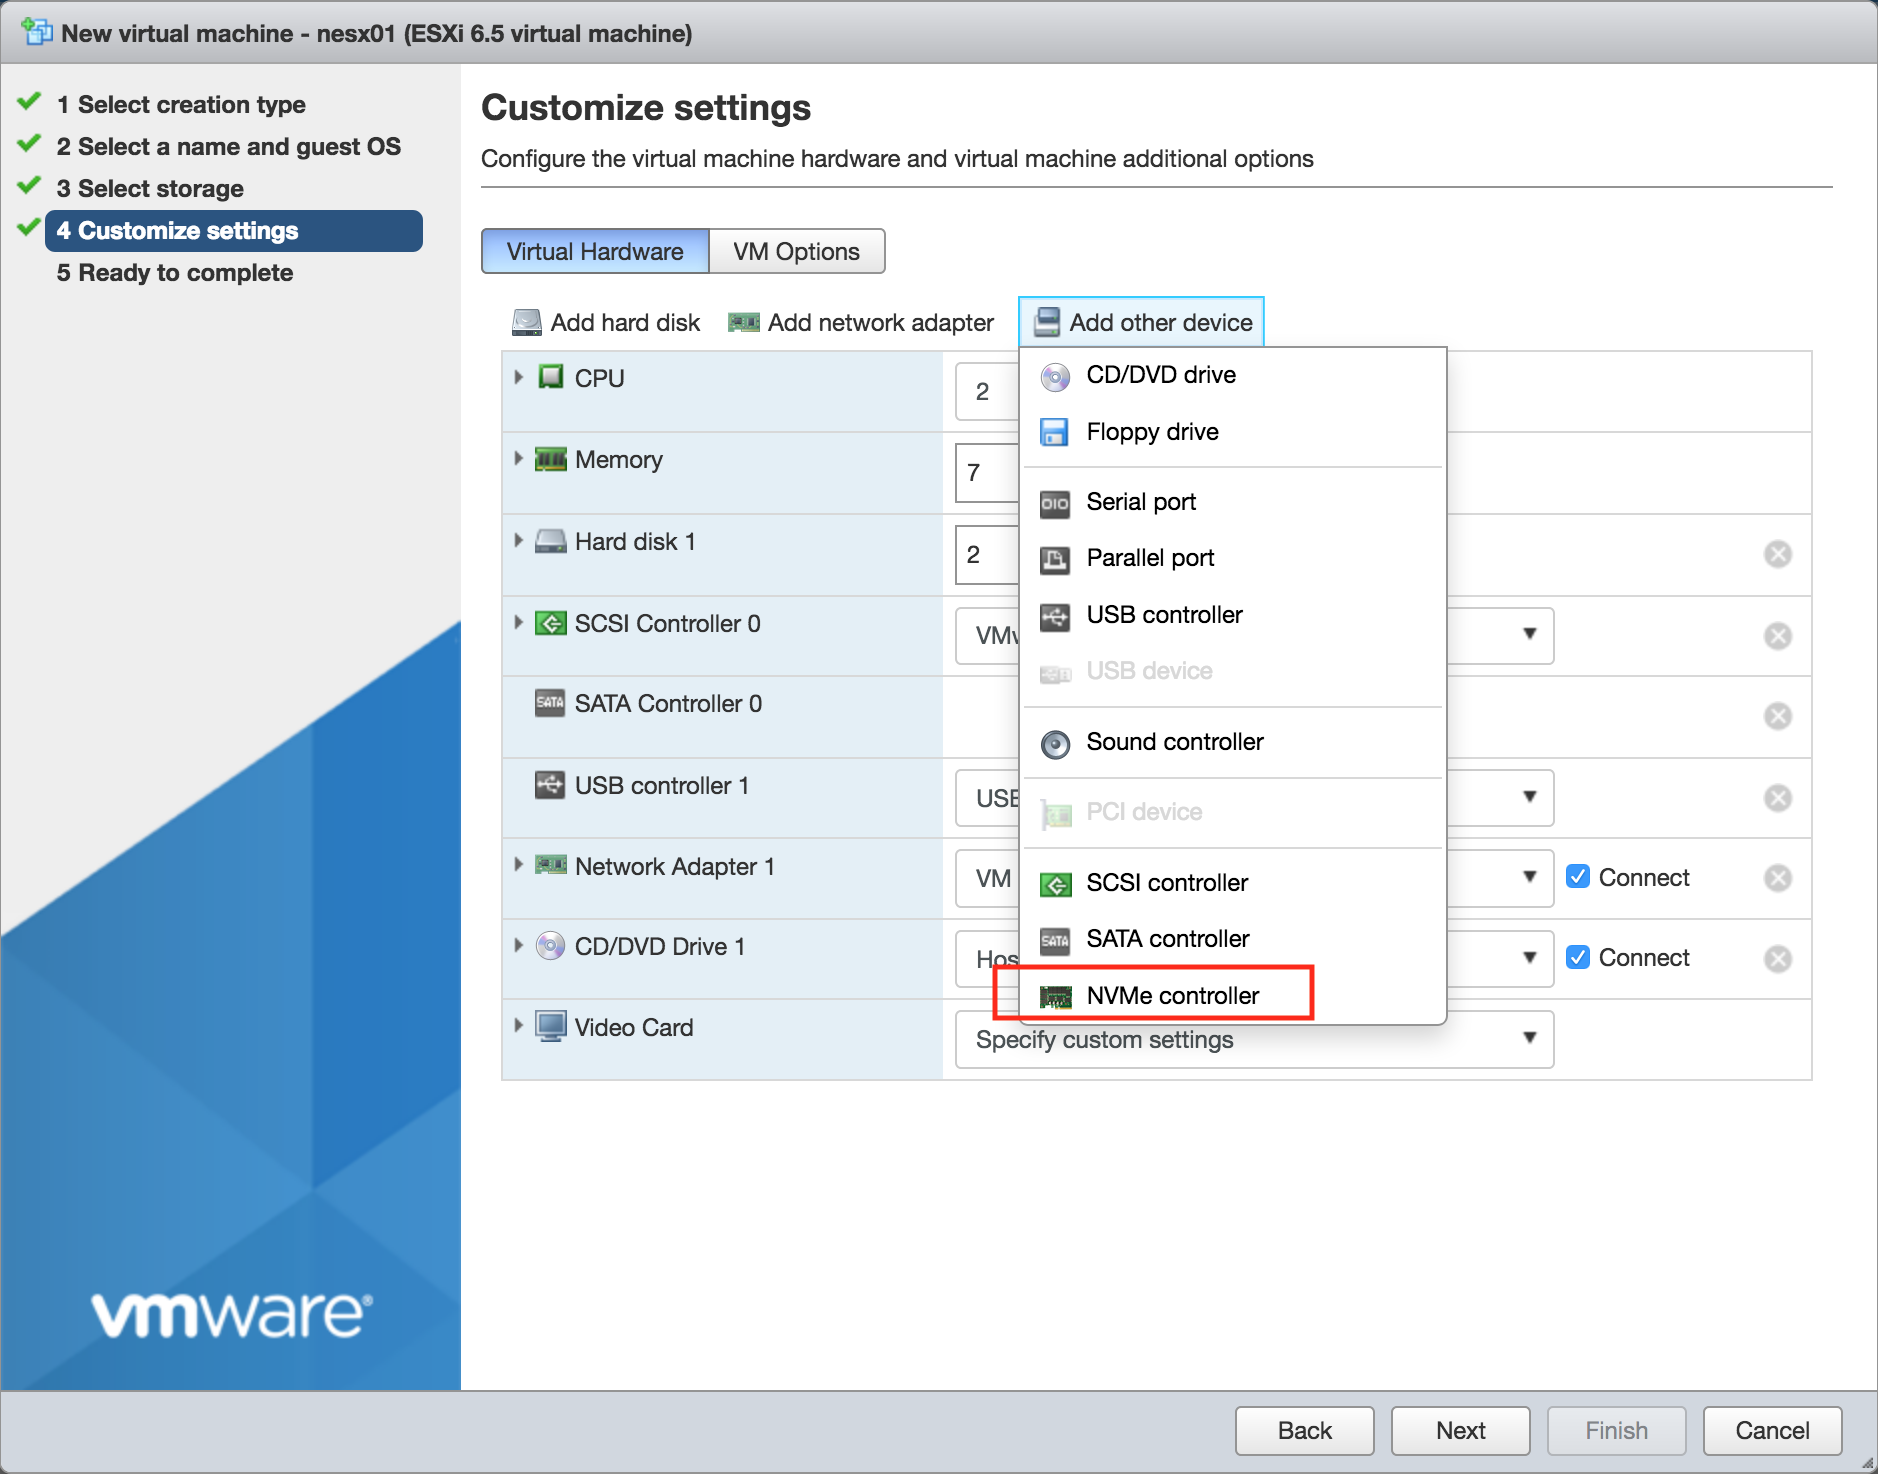Image resolution: width=1878 pixels, height=1474 pixels.
Task: Remove SCSI Controller 0 with its X icon
Action: coord(1778,636)
